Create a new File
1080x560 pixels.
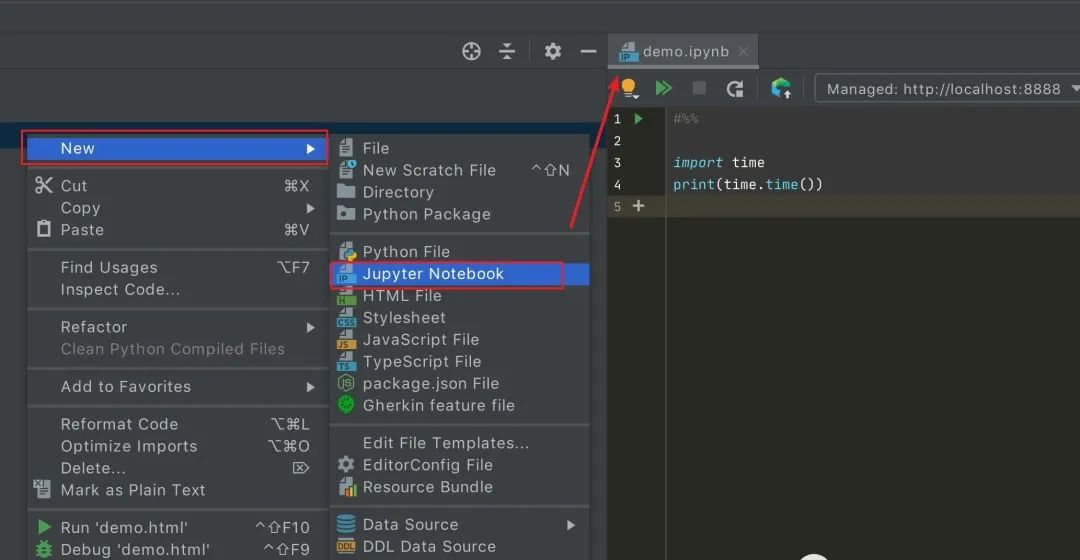click(459, 148)
